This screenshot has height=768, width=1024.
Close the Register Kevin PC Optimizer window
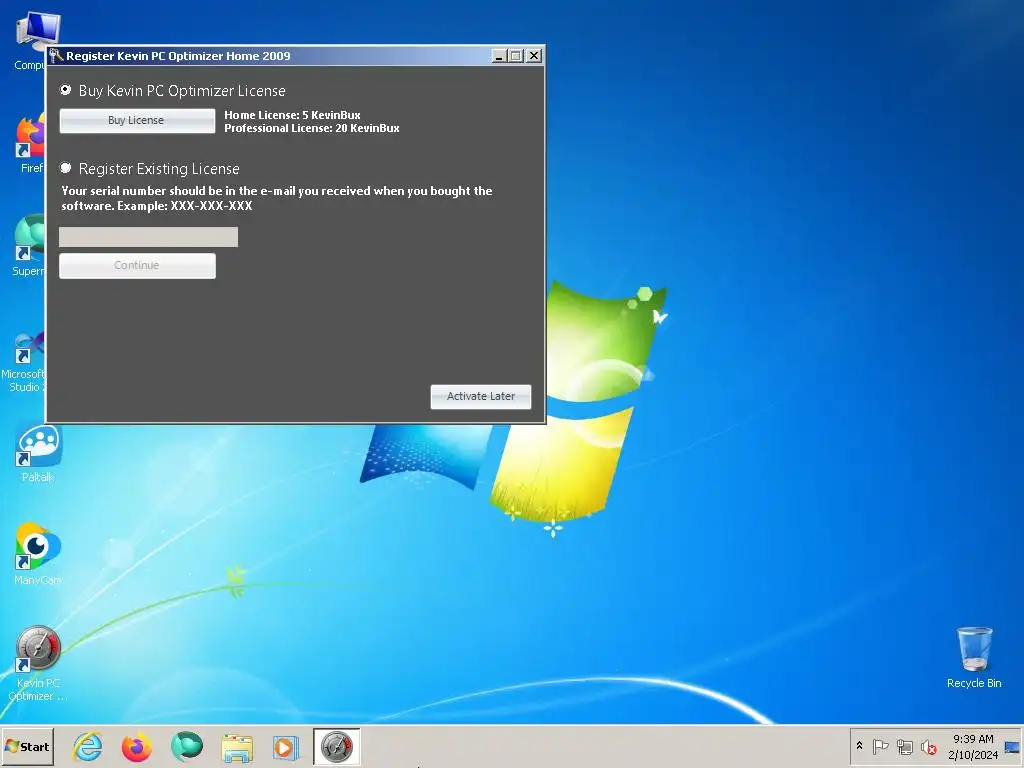(x=534, y=56)
